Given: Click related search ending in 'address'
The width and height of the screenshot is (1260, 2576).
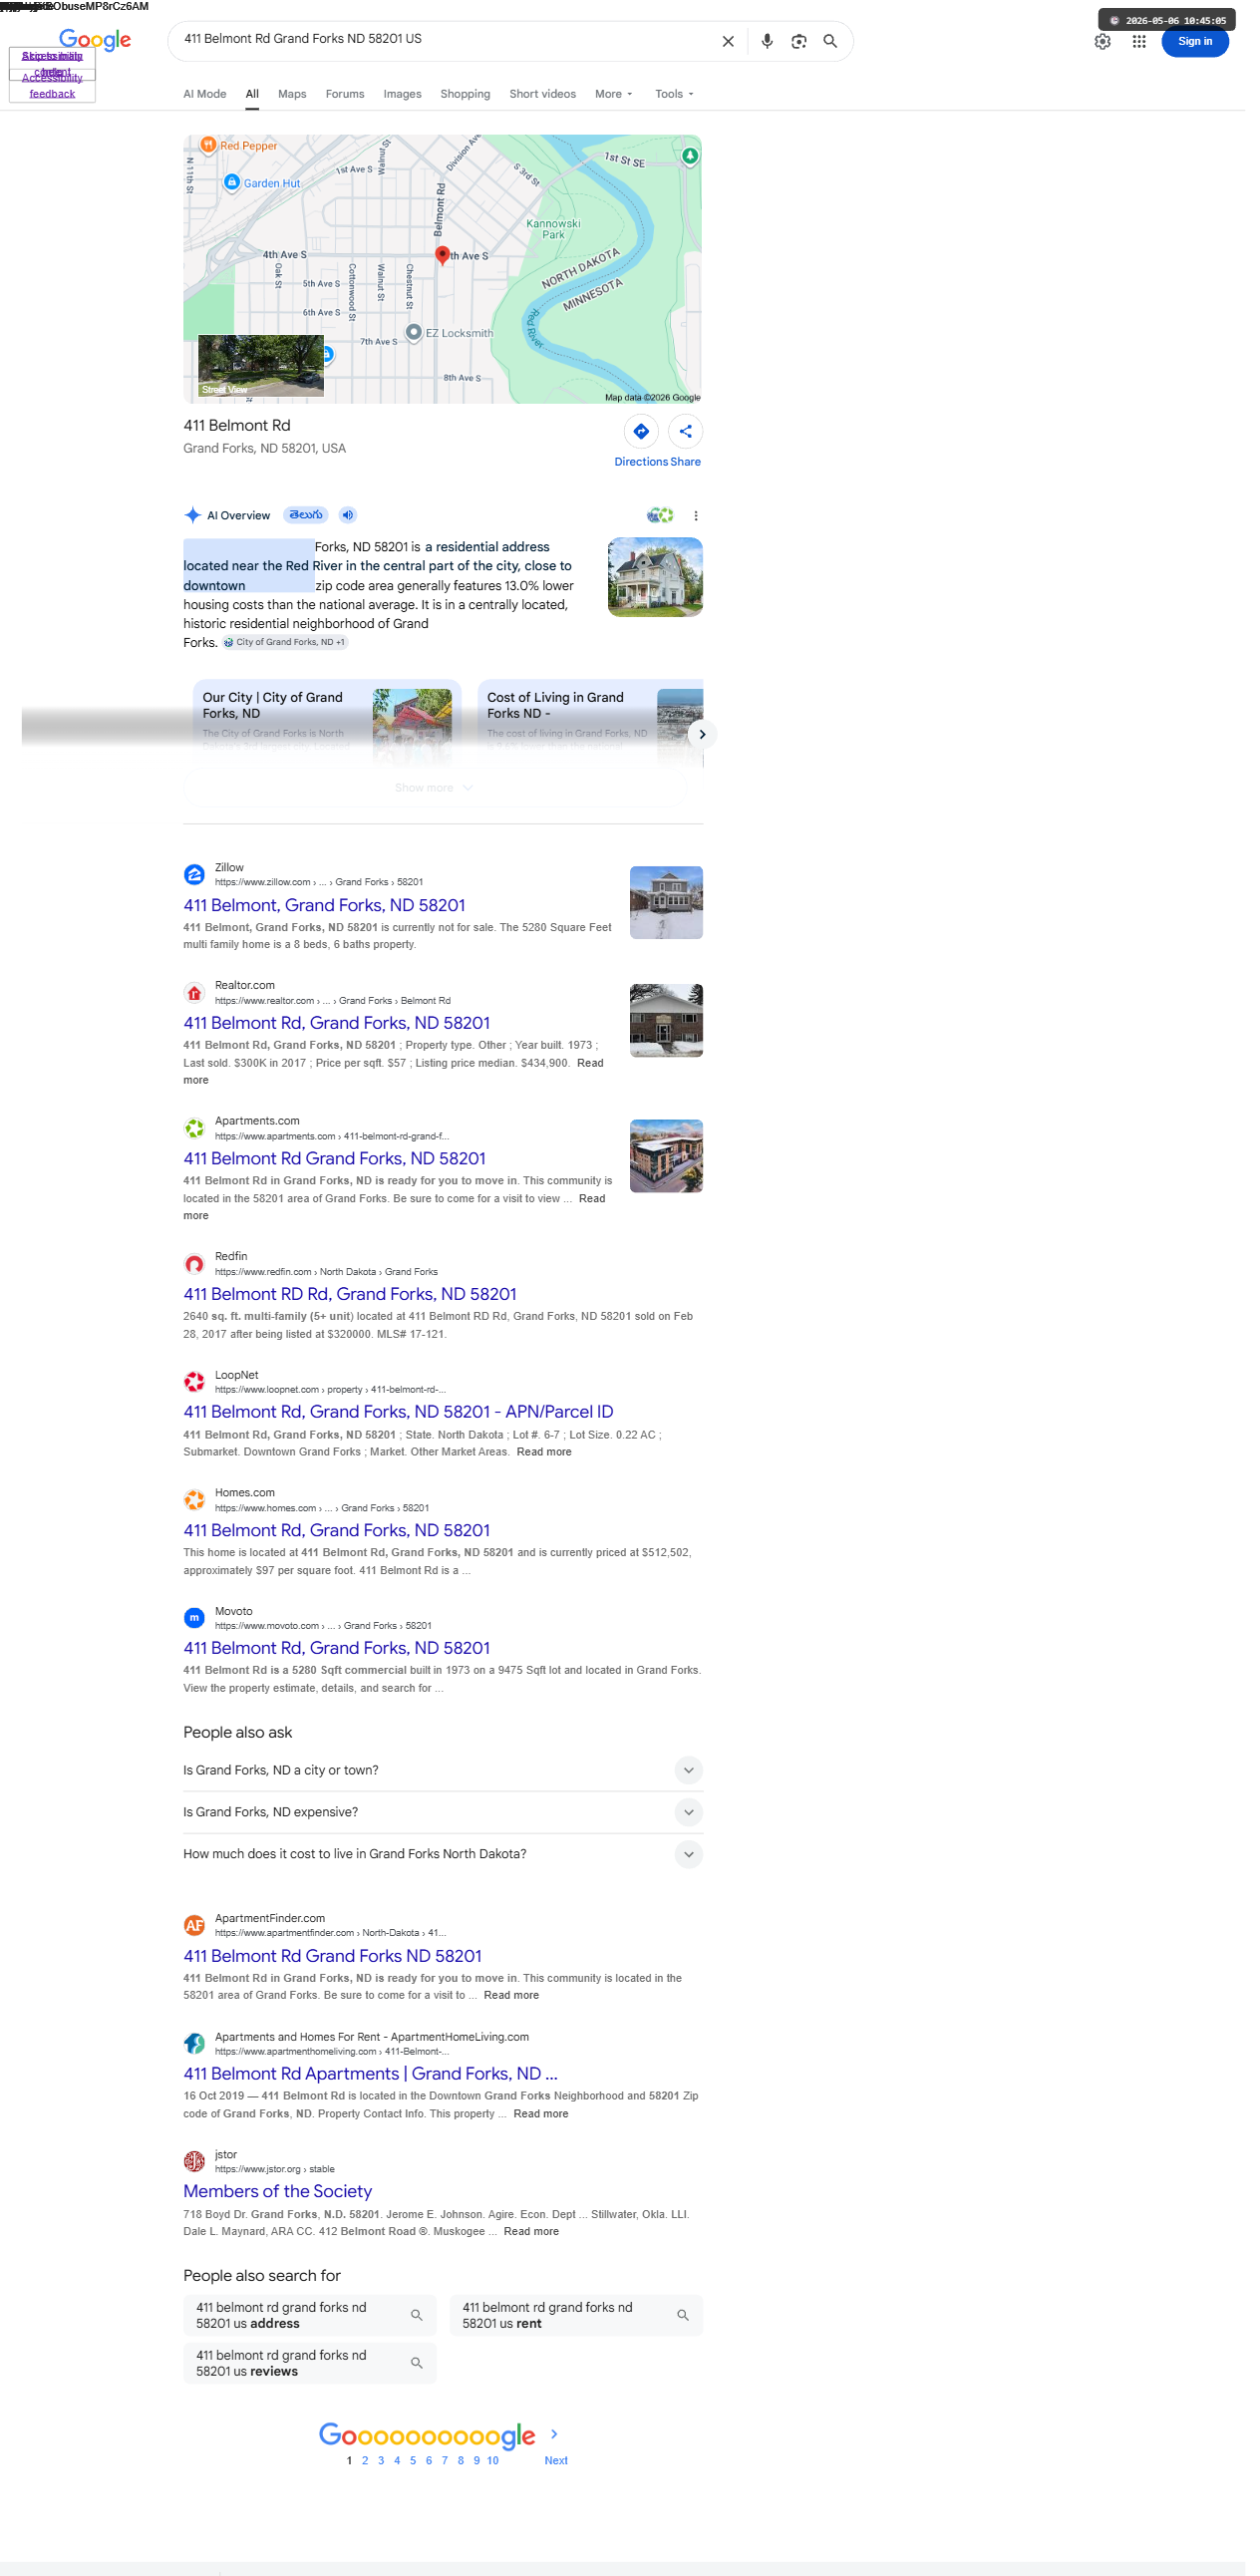Looking at the screenshot, I should point(310,2315).
